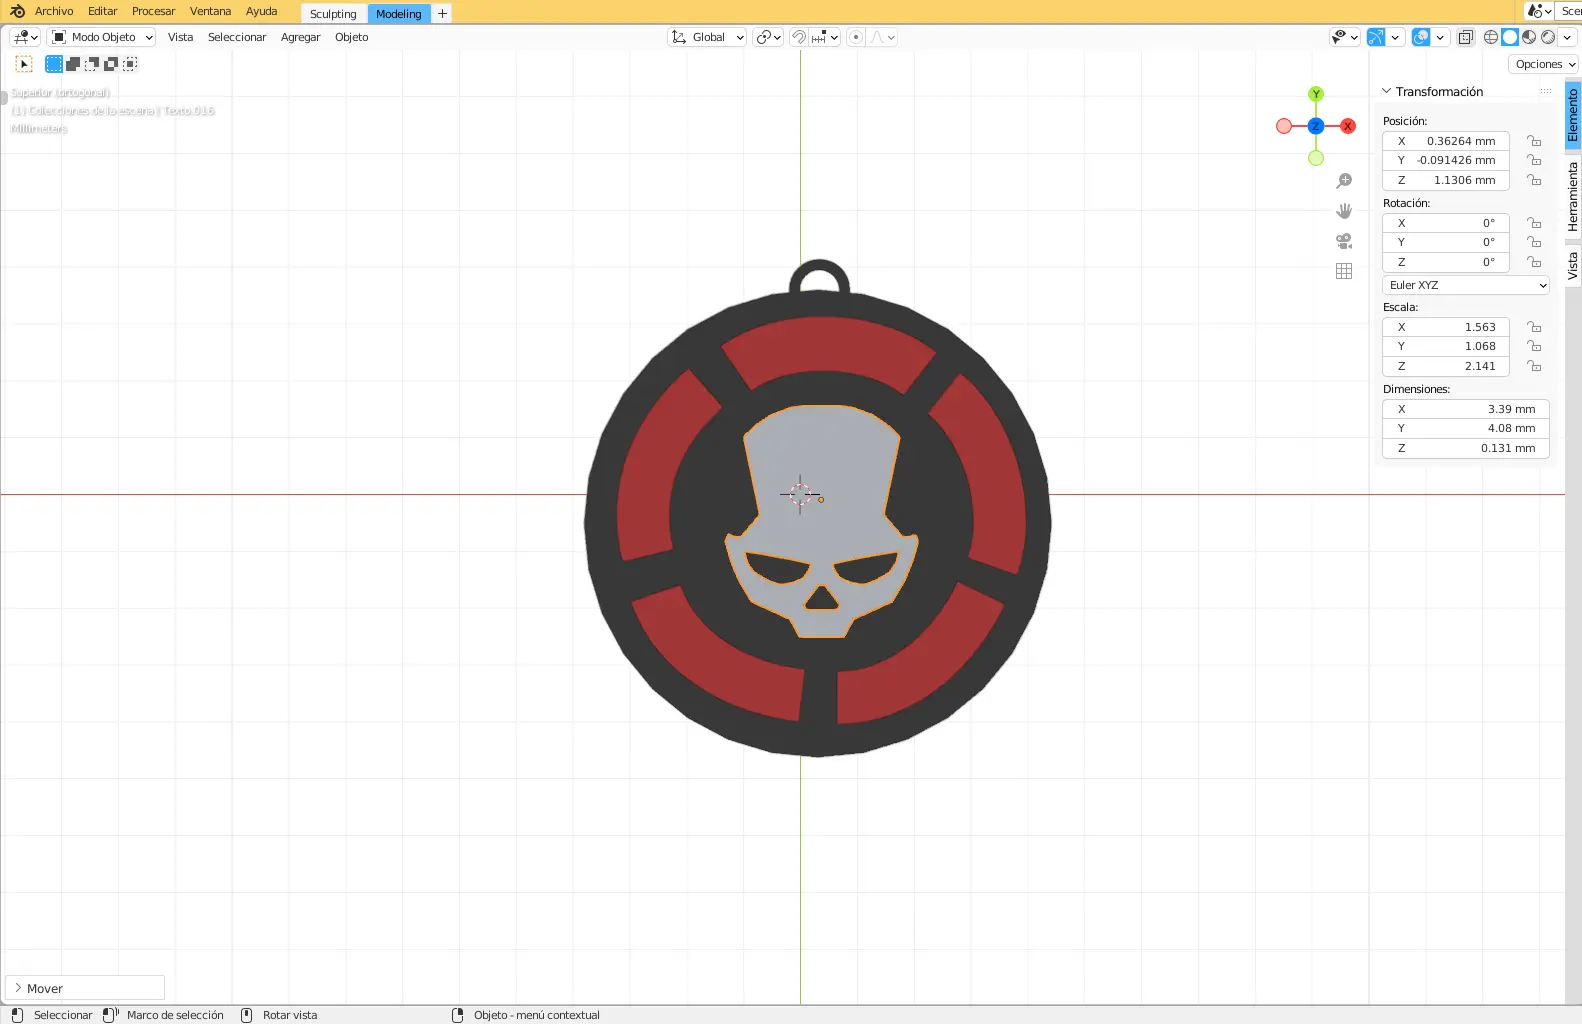This screenshot has width=1582, height=1024.
Task: Click the hand pan view icon
Action: pos(1344,211)
